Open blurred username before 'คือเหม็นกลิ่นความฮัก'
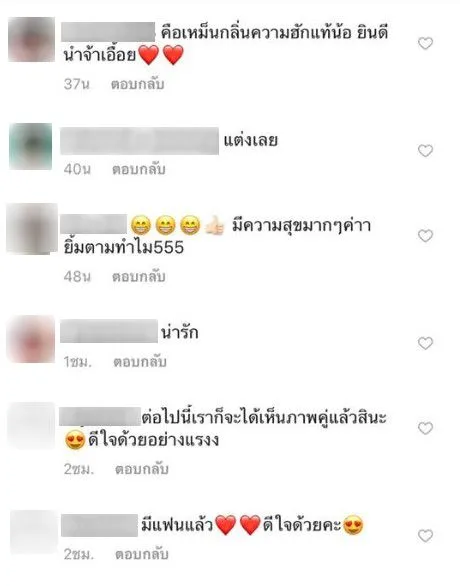Screen dimensions: 460x586 click(x=108, y=32)
